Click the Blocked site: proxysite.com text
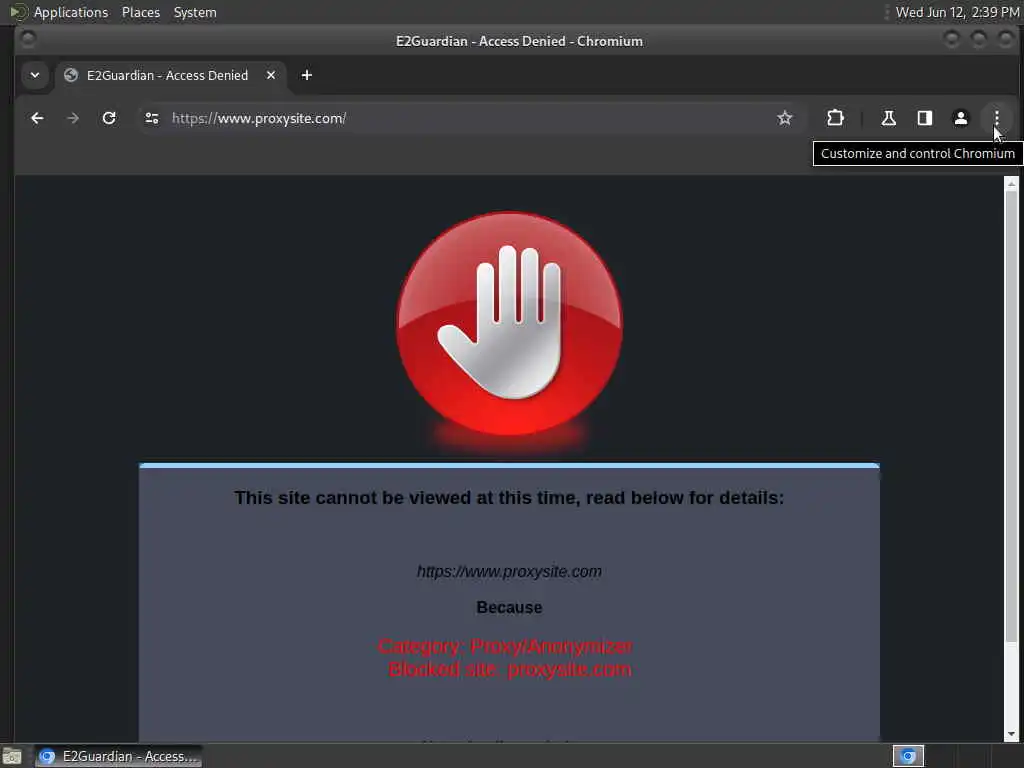Screen dimensions: 1024x768 (x=509, y=669)
